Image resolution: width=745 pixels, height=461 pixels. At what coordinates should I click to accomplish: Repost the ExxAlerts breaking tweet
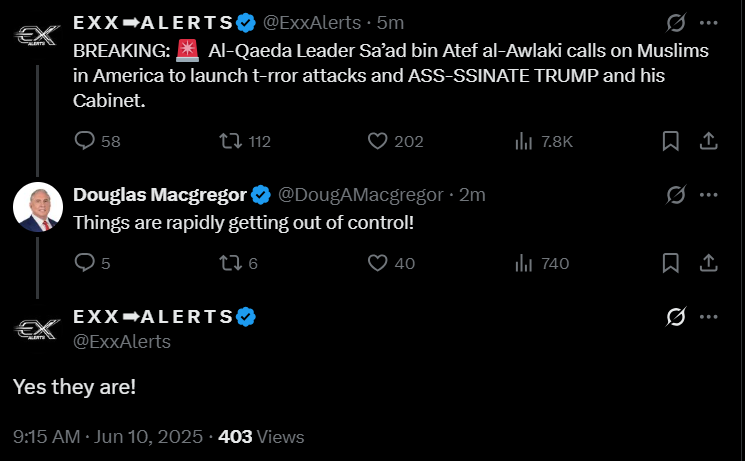click(x=229, y=142)
